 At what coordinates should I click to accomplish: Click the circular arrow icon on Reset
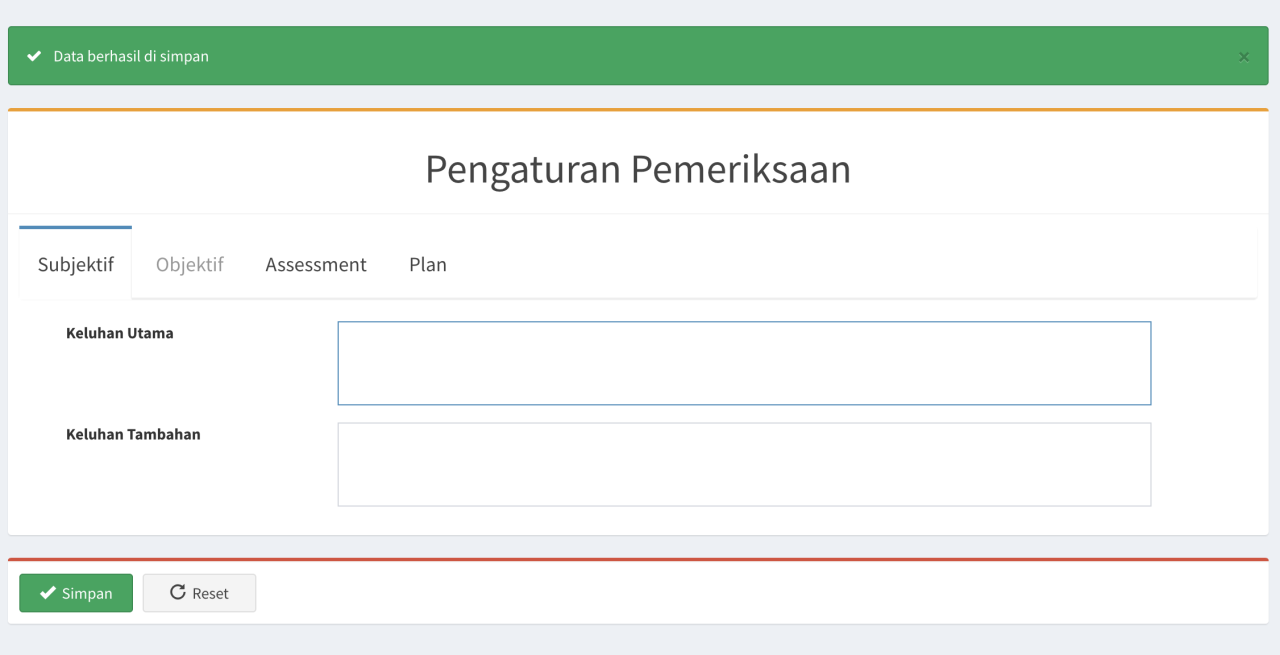pos(178,592)
